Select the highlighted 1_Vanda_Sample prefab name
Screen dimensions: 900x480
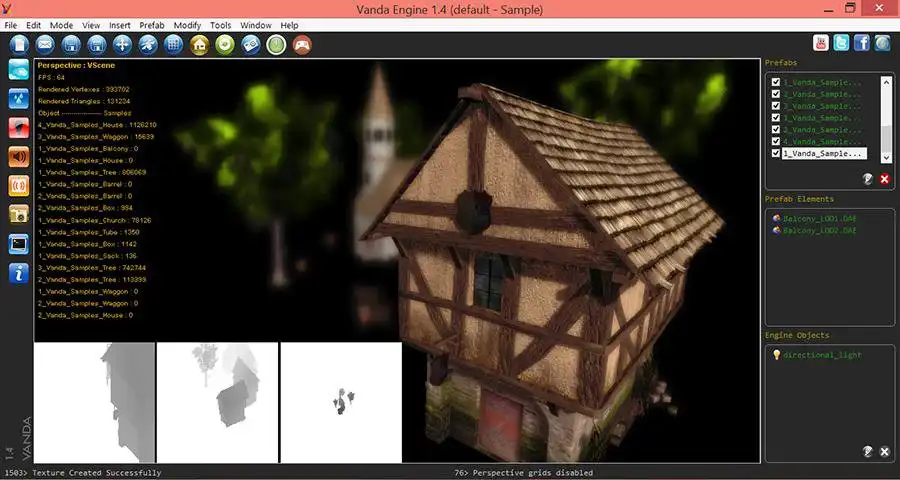click(824, 153)
